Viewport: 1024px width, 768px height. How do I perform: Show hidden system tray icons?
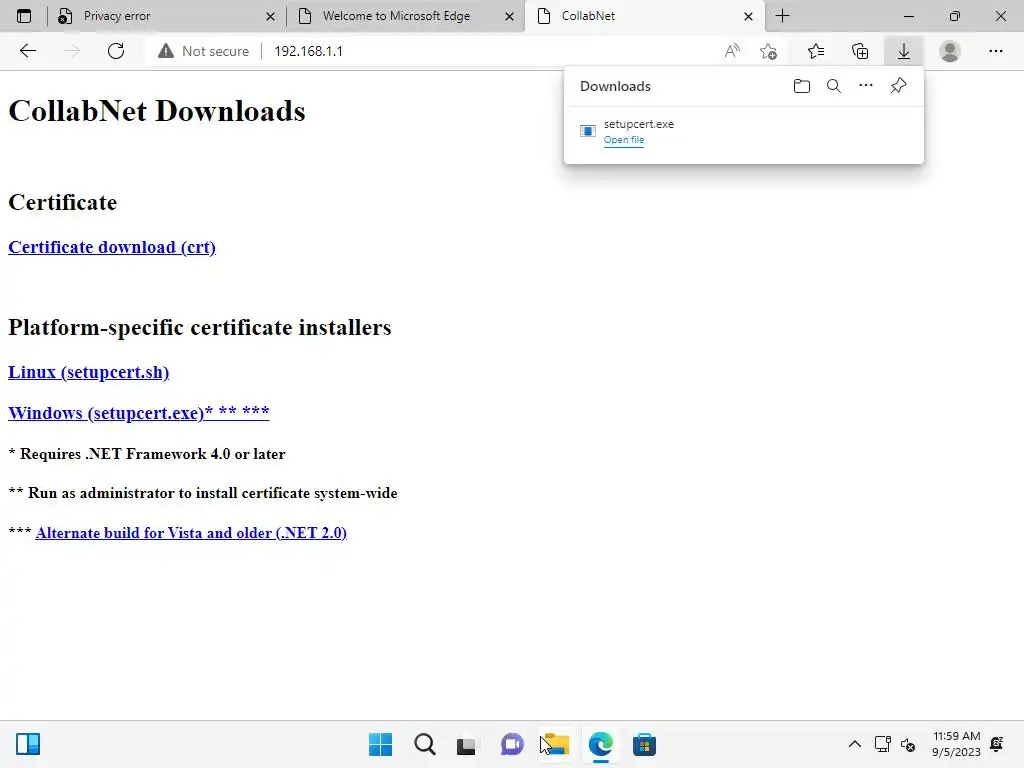pos(854,744)
